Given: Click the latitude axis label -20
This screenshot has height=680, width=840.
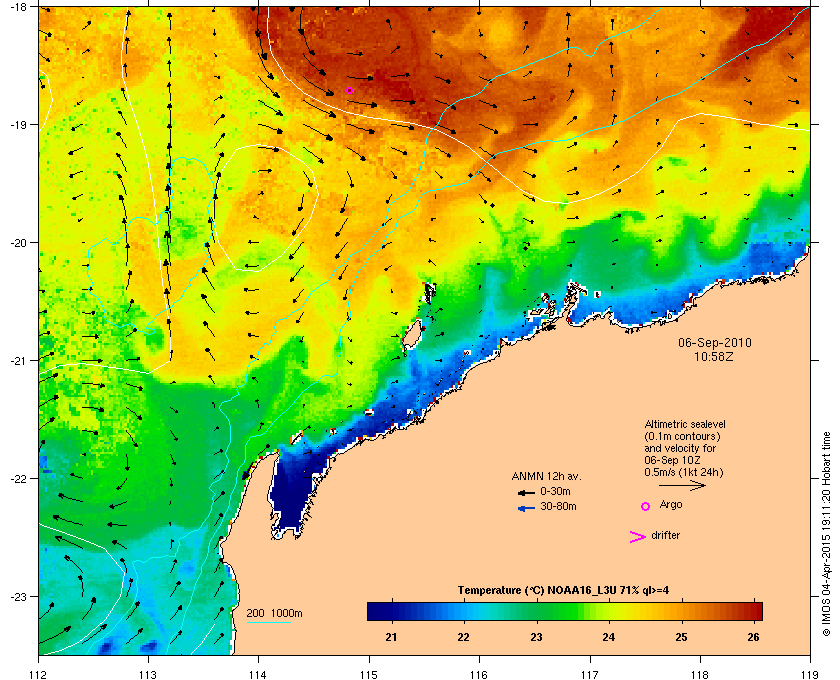Looking at the screenshot, I should (18, 243).
